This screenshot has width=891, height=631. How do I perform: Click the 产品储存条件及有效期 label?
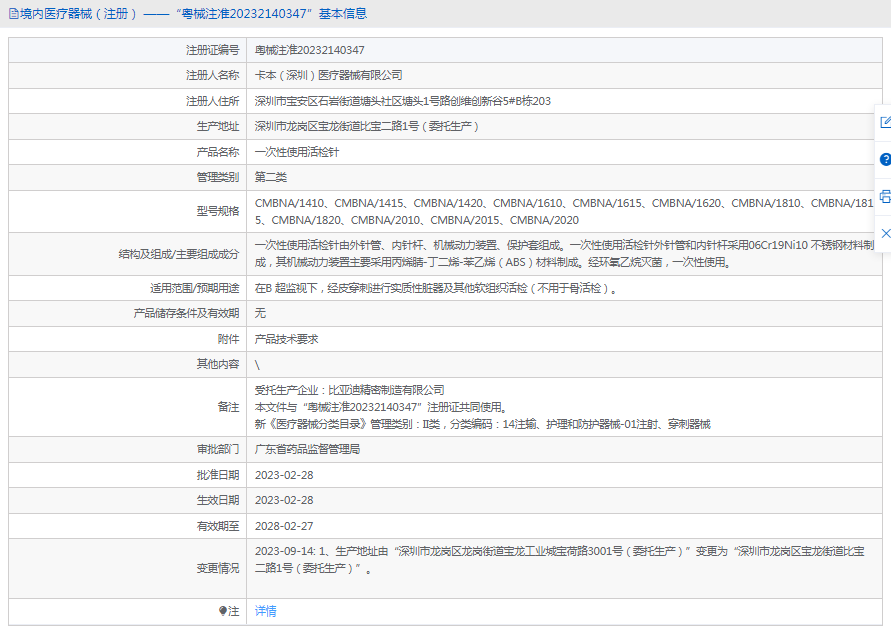tap(186, 313)
